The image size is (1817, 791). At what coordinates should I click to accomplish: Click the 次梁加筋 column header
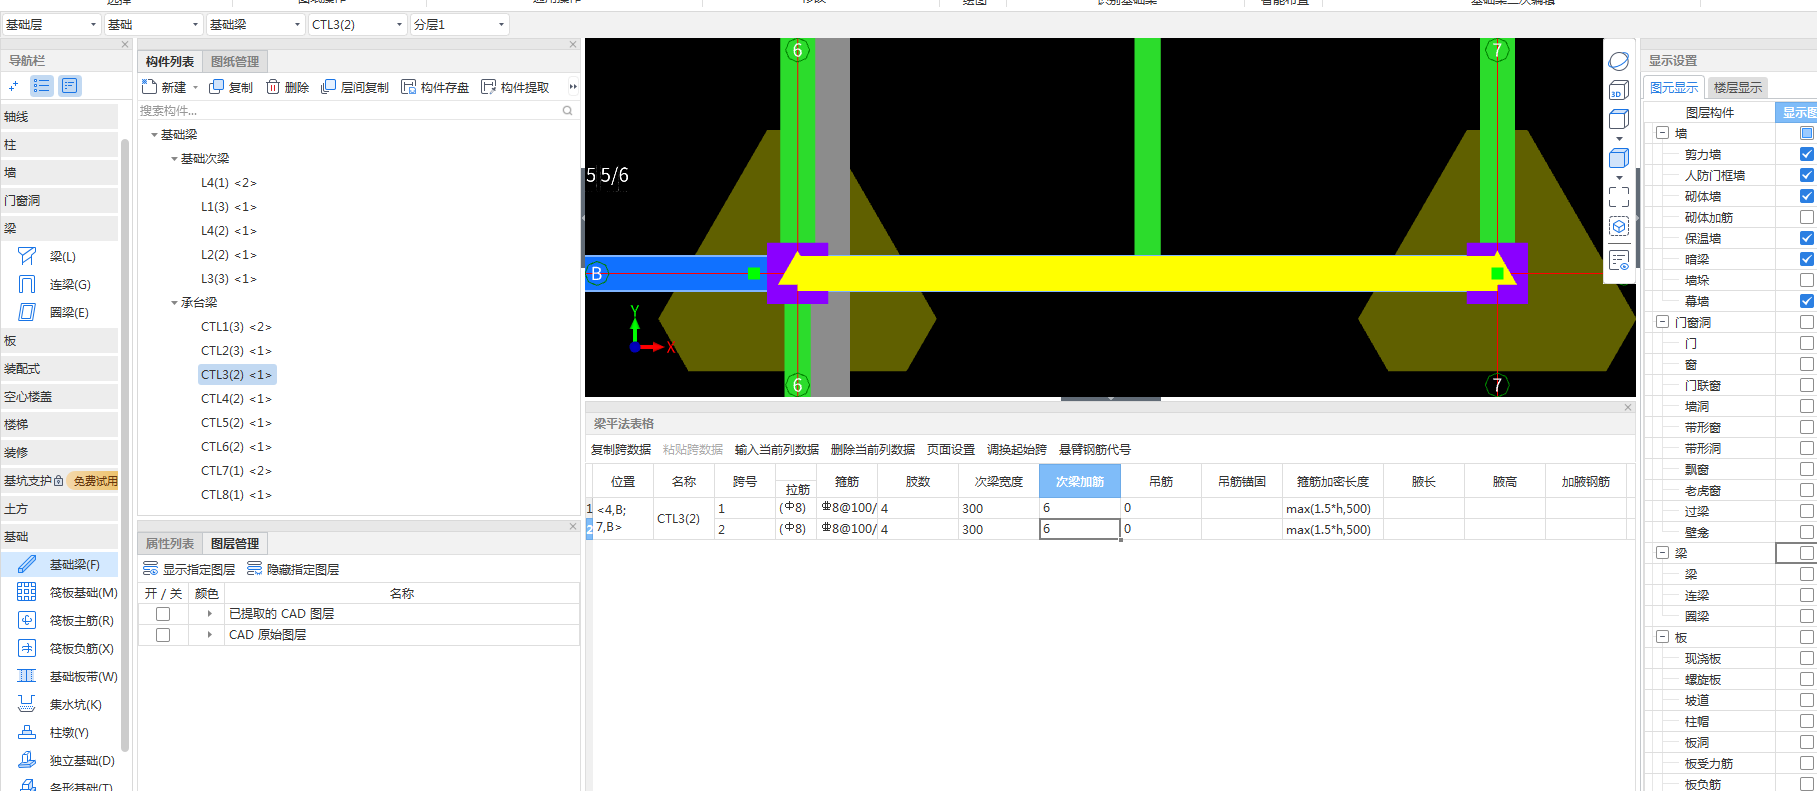(x=1080, y=481)
